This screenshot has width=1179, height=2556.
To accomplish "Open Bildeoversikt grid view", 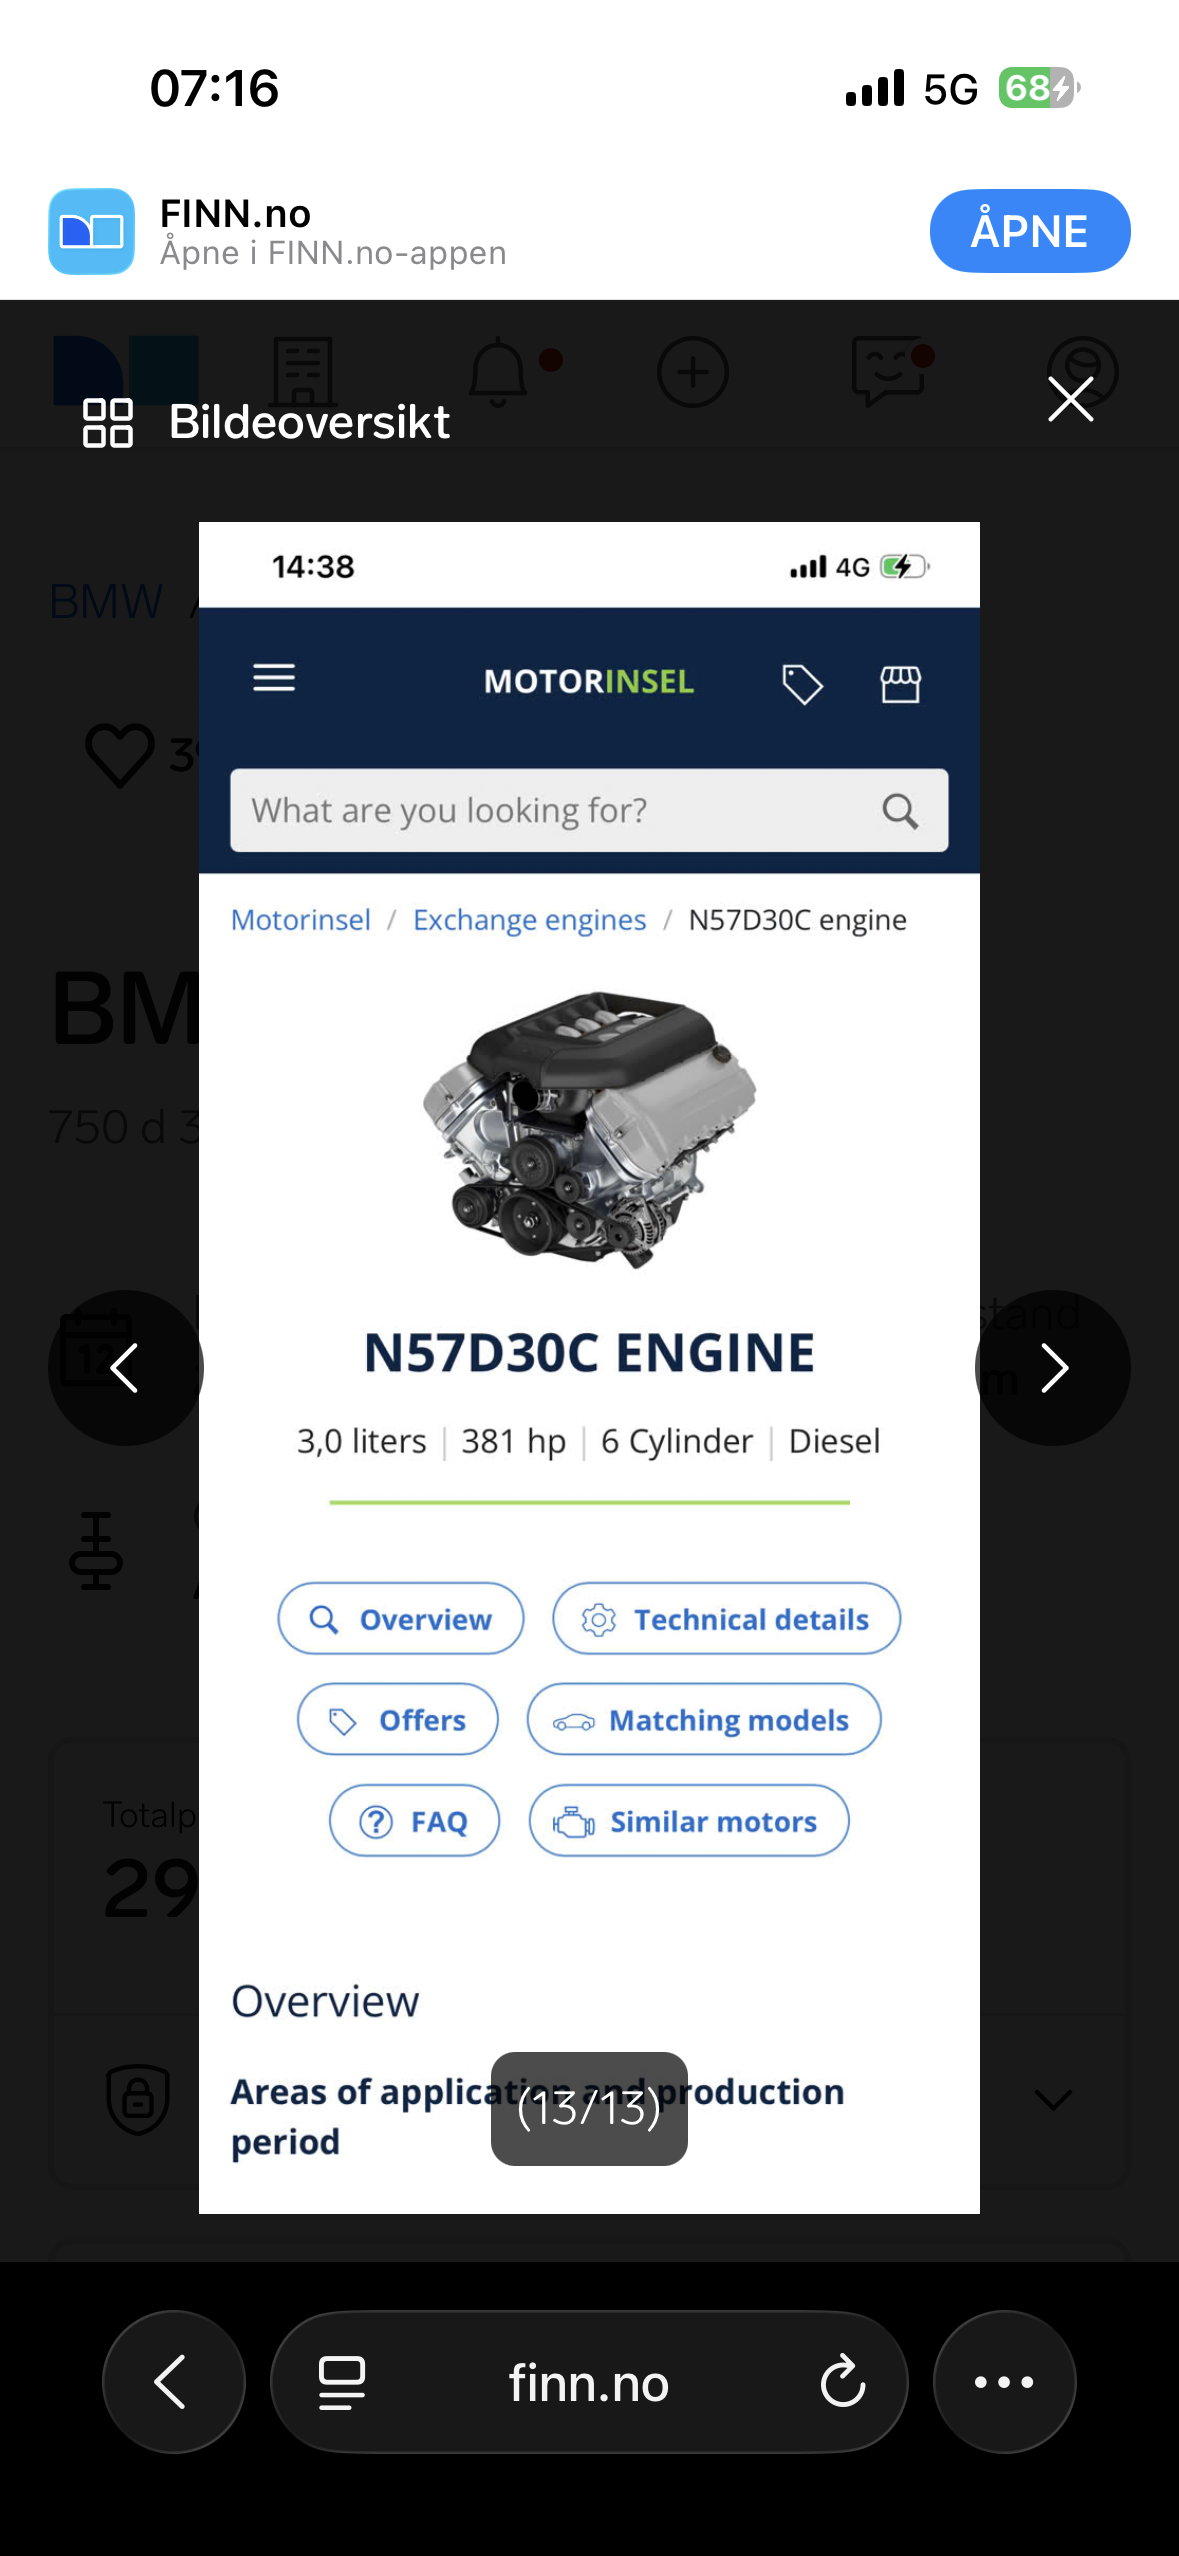I will (x=266, y=422).
